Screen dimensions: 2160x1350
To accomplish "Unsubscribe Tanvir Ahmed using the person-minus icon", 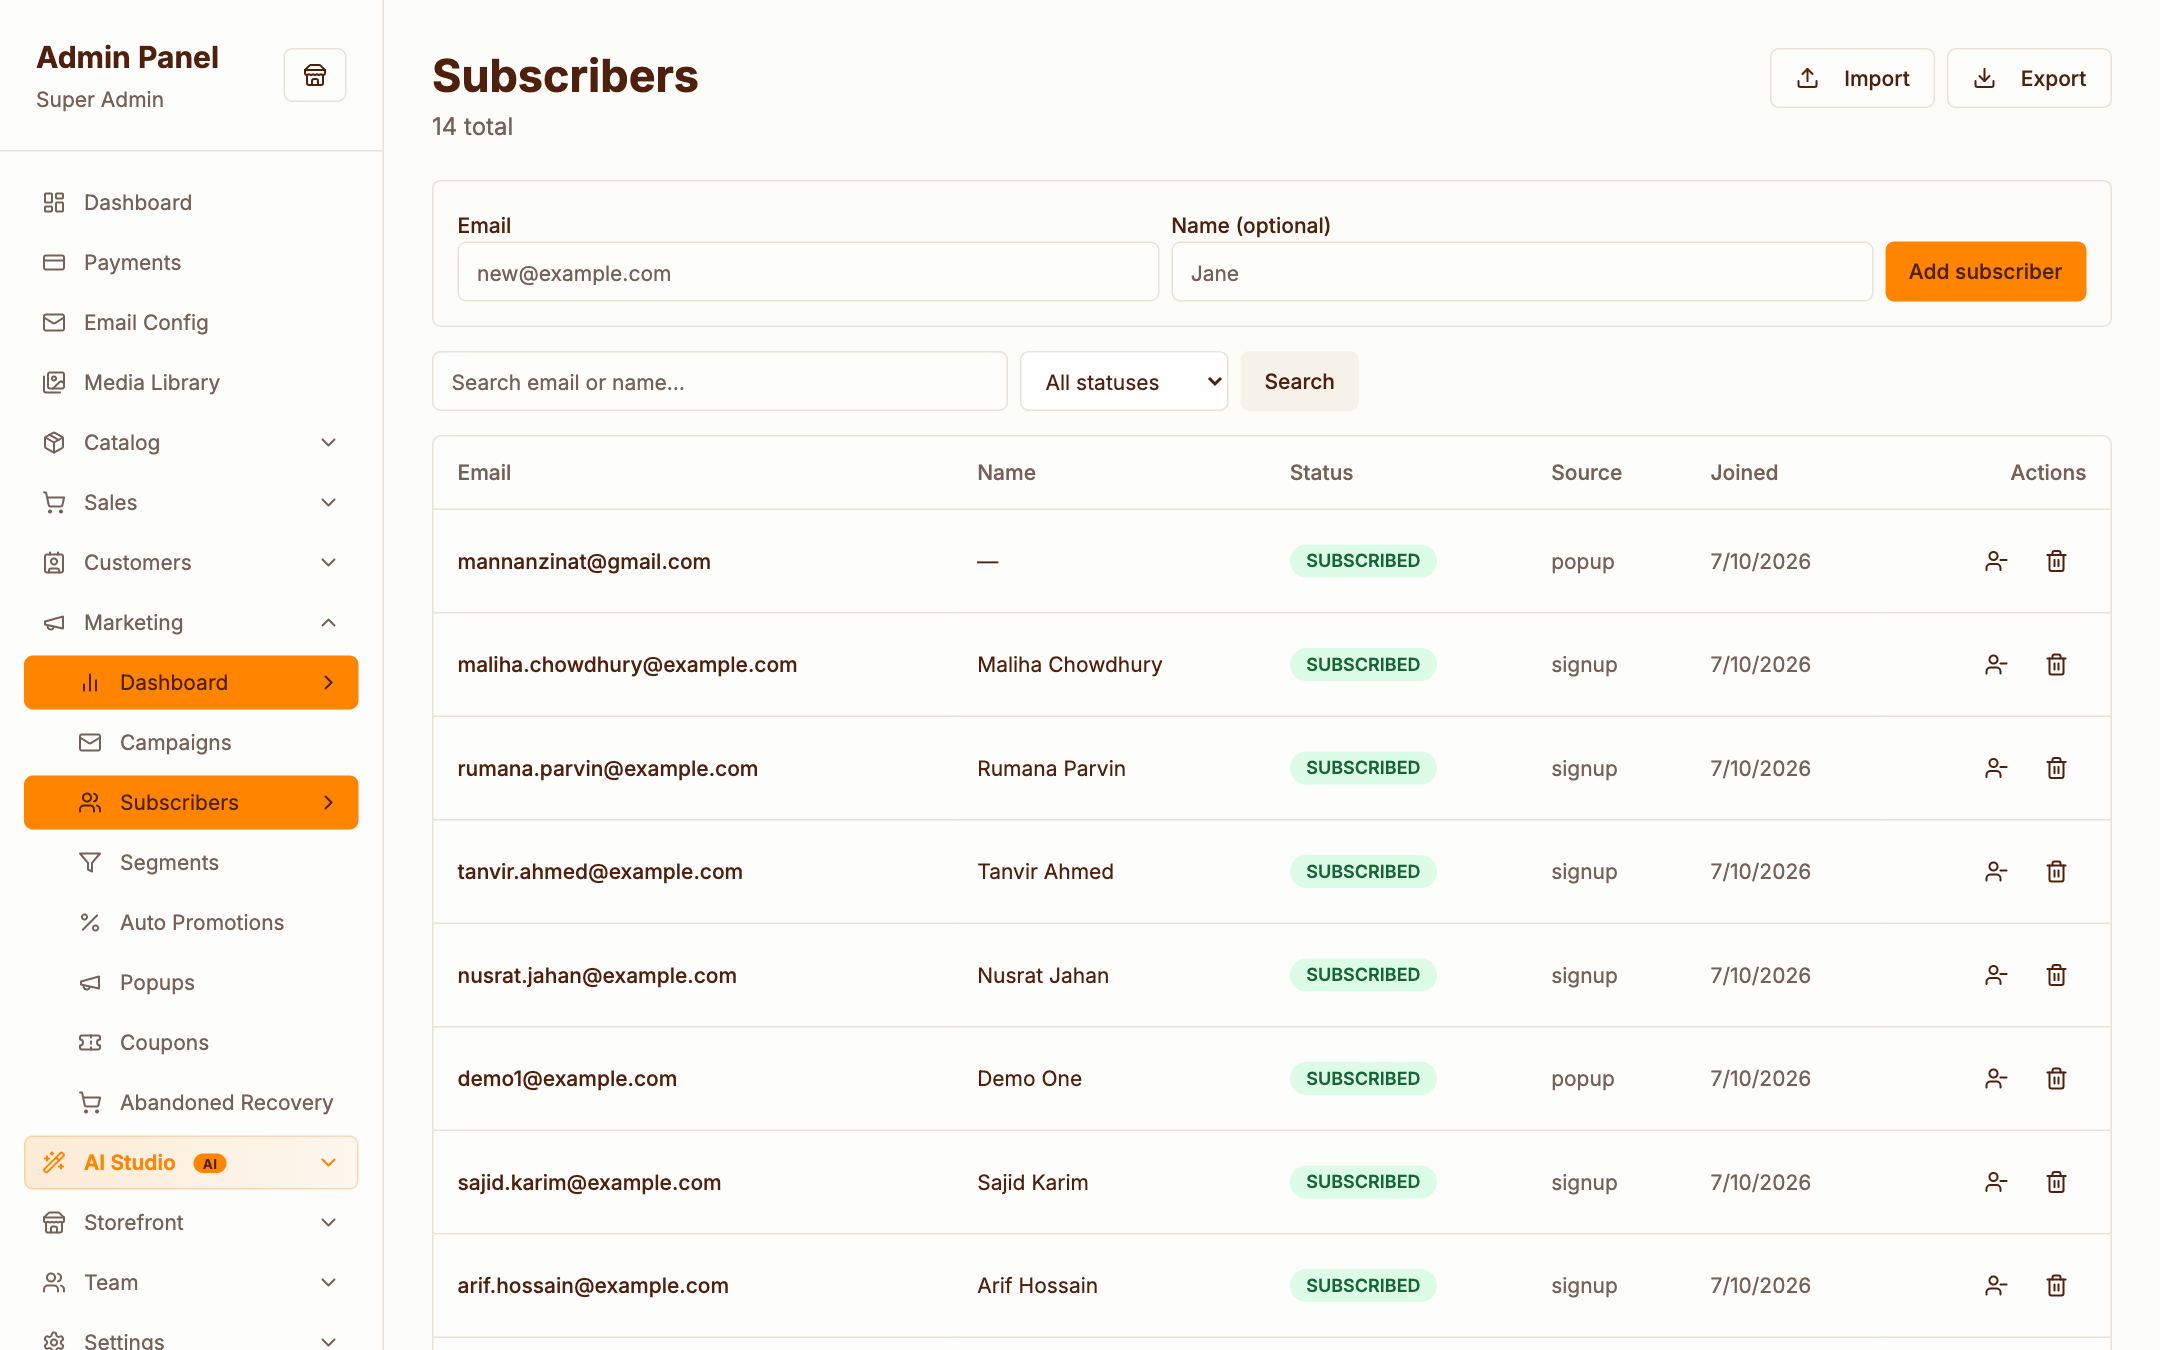I will (1996, 871).
